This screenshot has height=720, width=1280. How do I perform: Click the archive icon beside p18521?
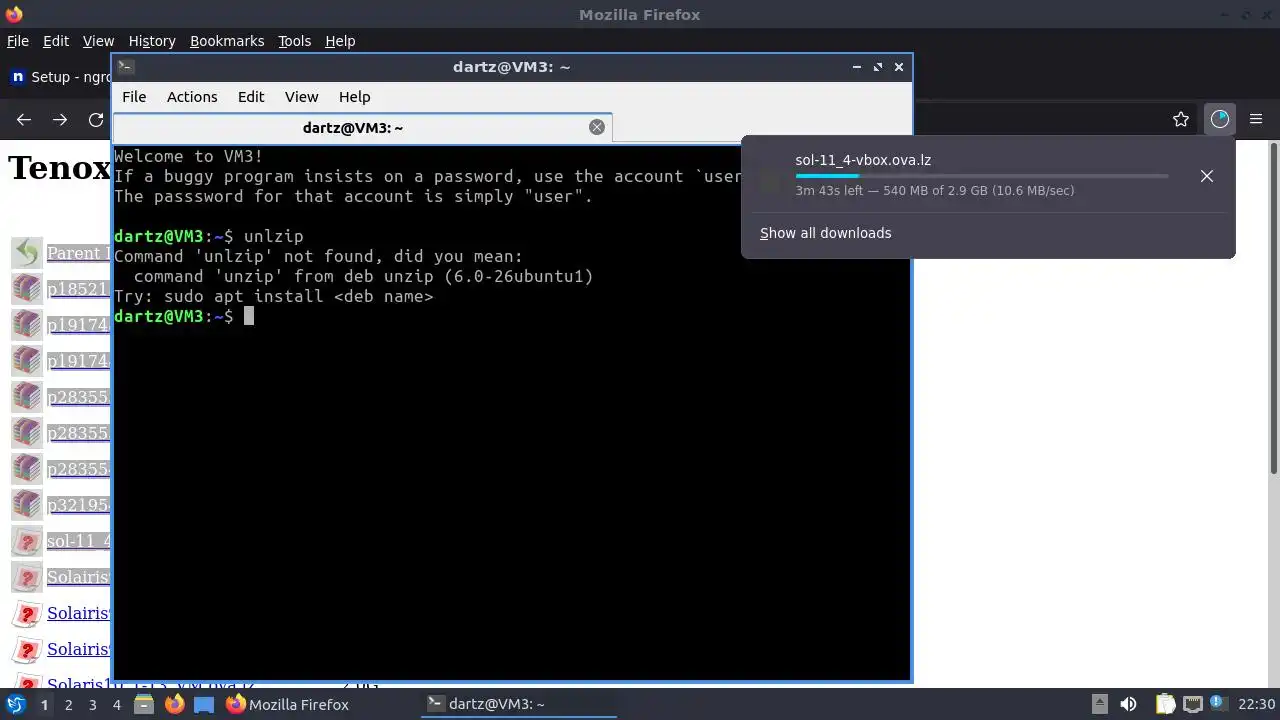coord(27,289)
